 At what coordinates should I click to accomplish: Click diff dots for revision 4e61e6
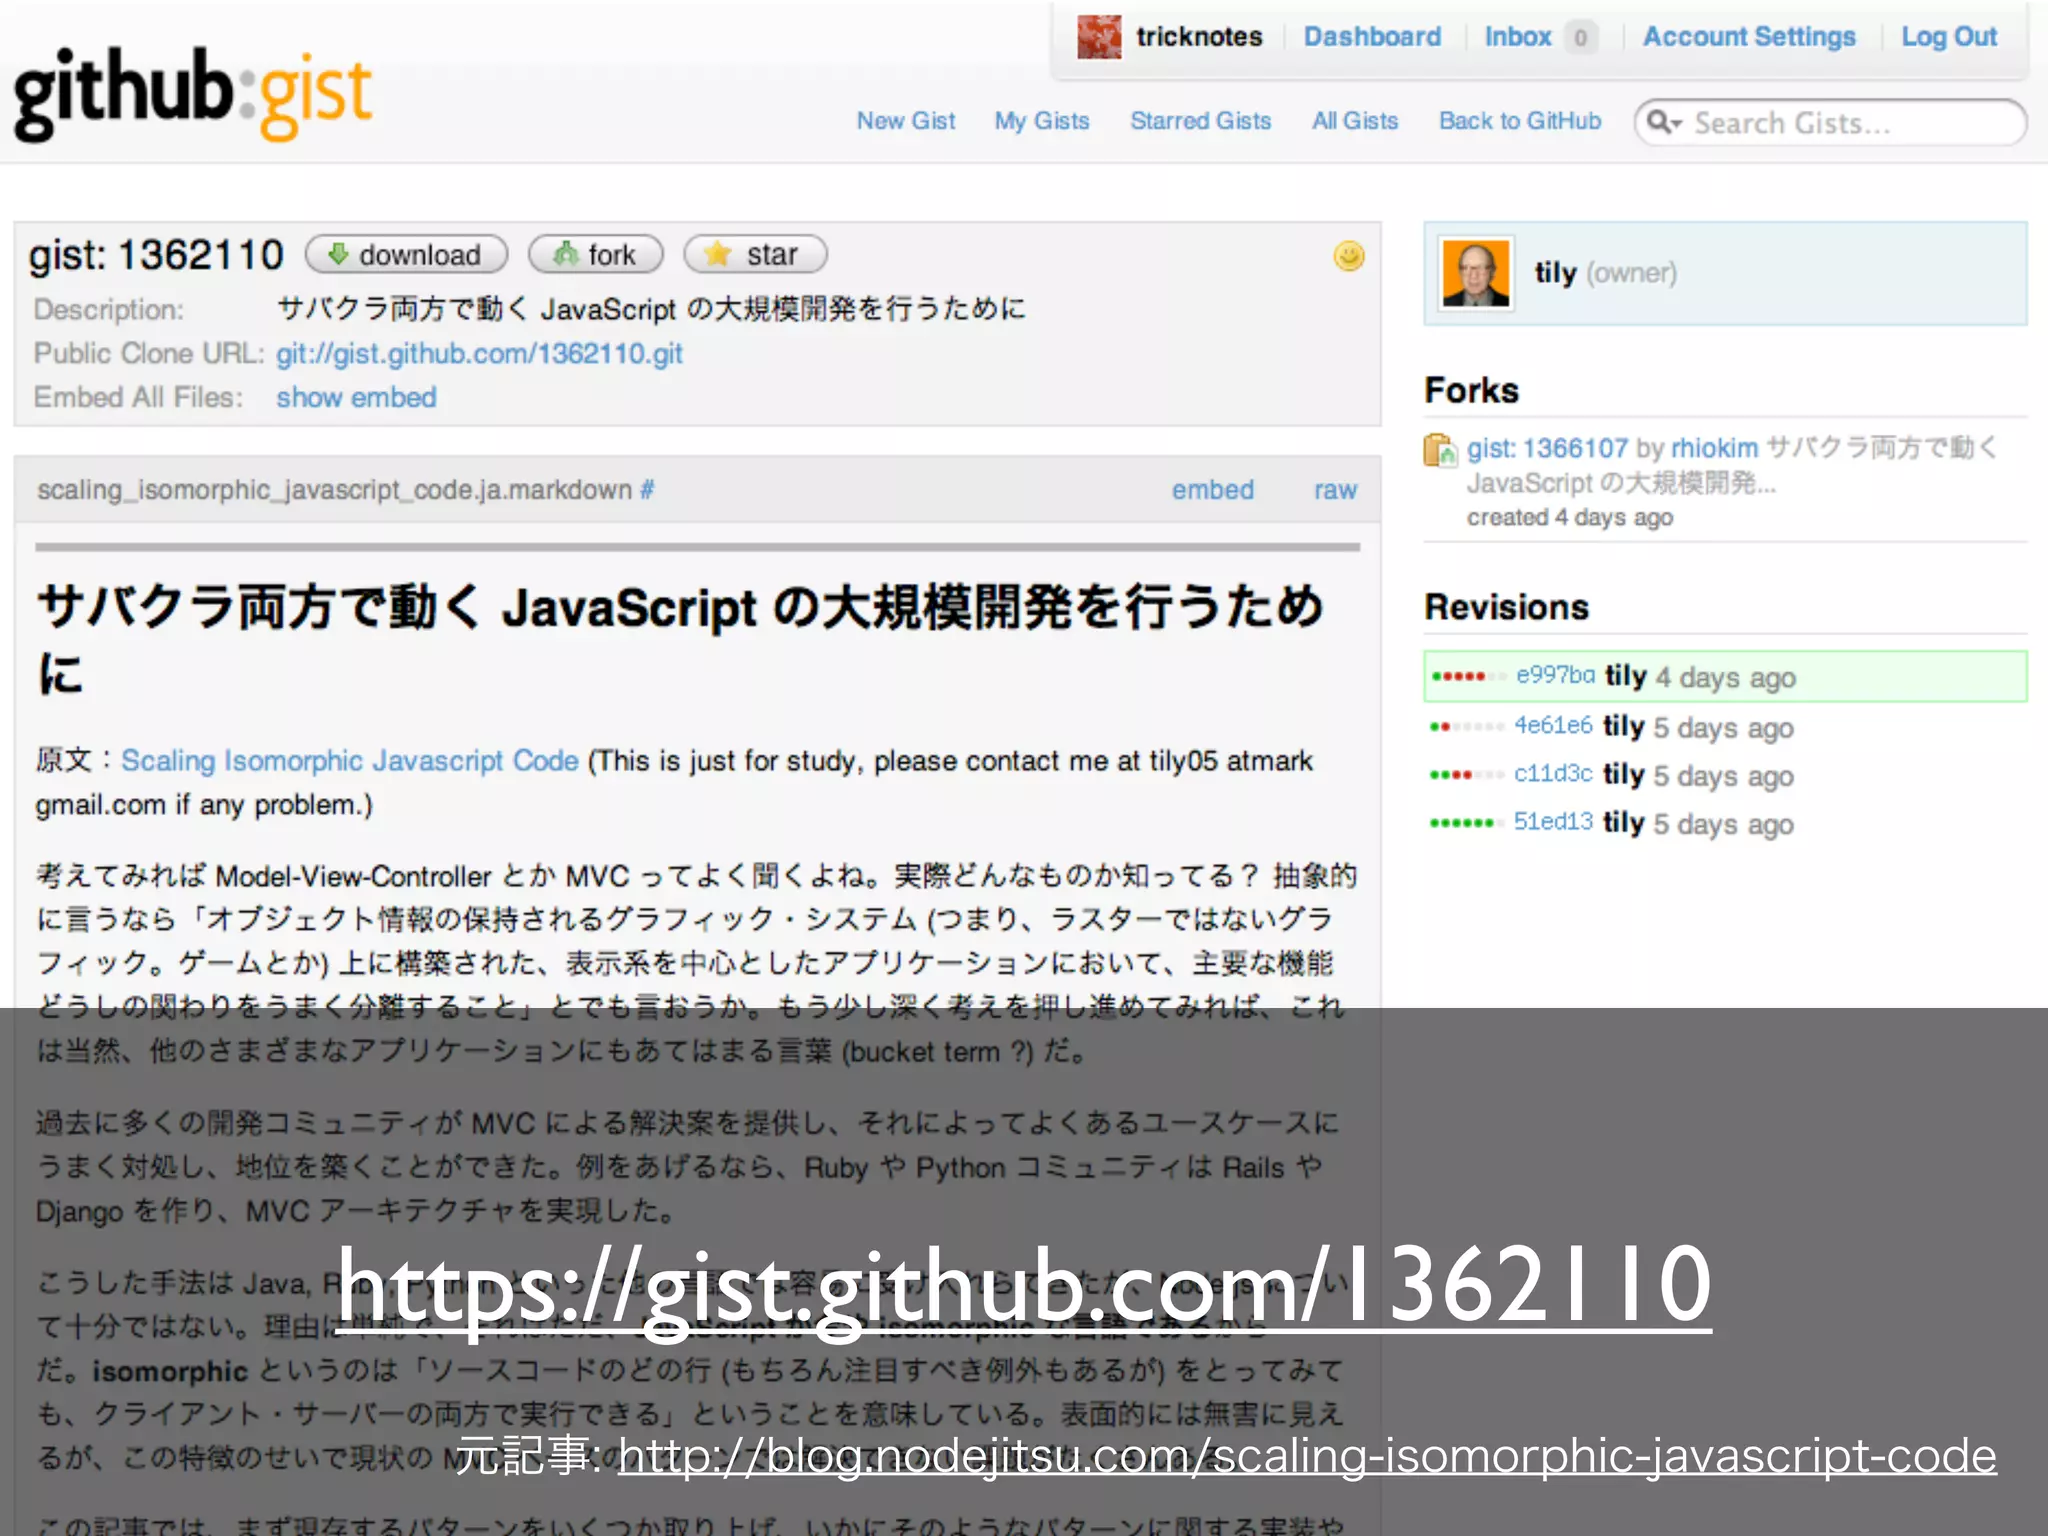pyautogui.click(x=1466, y=727)
